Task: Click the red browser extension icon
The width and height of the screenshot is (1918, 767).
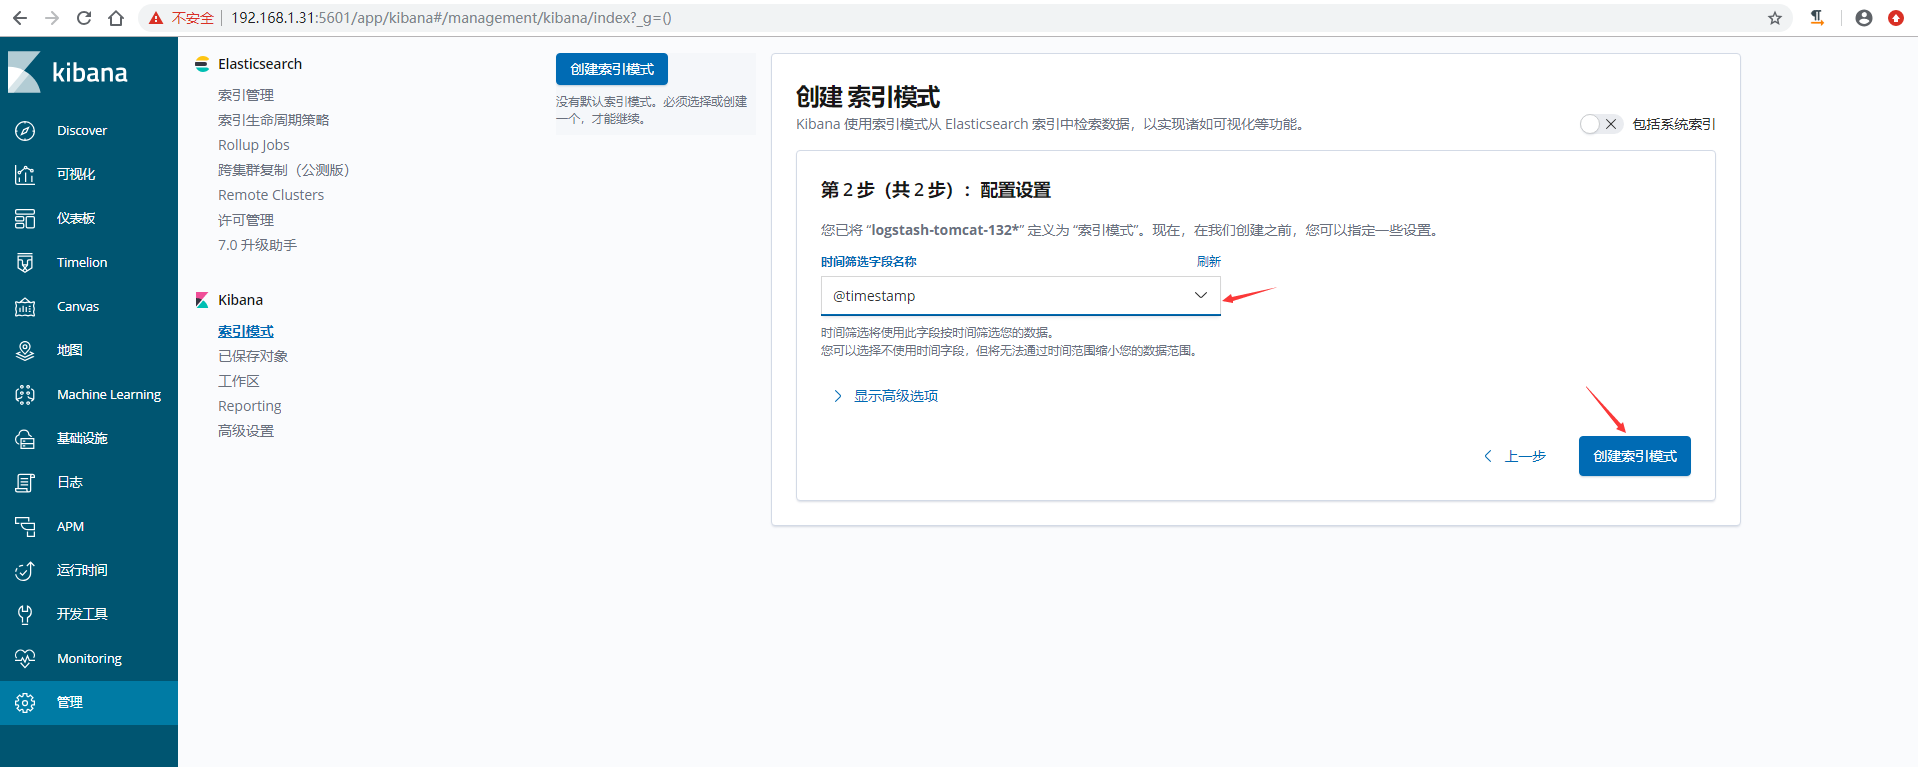Action: [x=1896, y=18]
